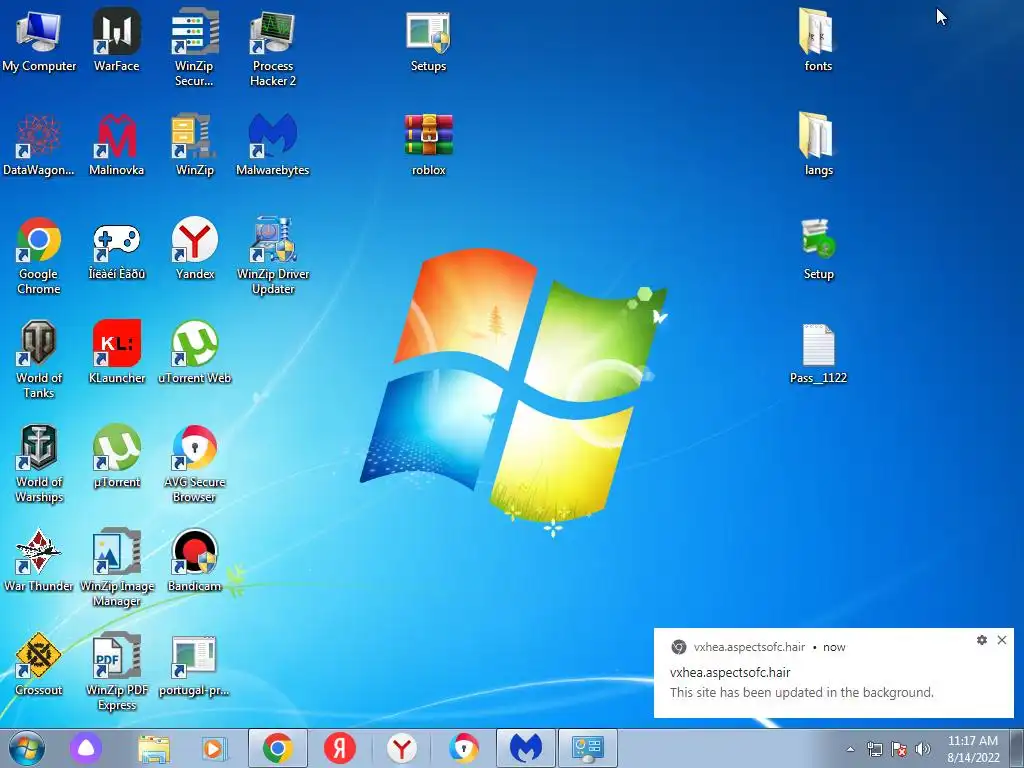
Task: Launch World of Warships
Action: point(39,464)
